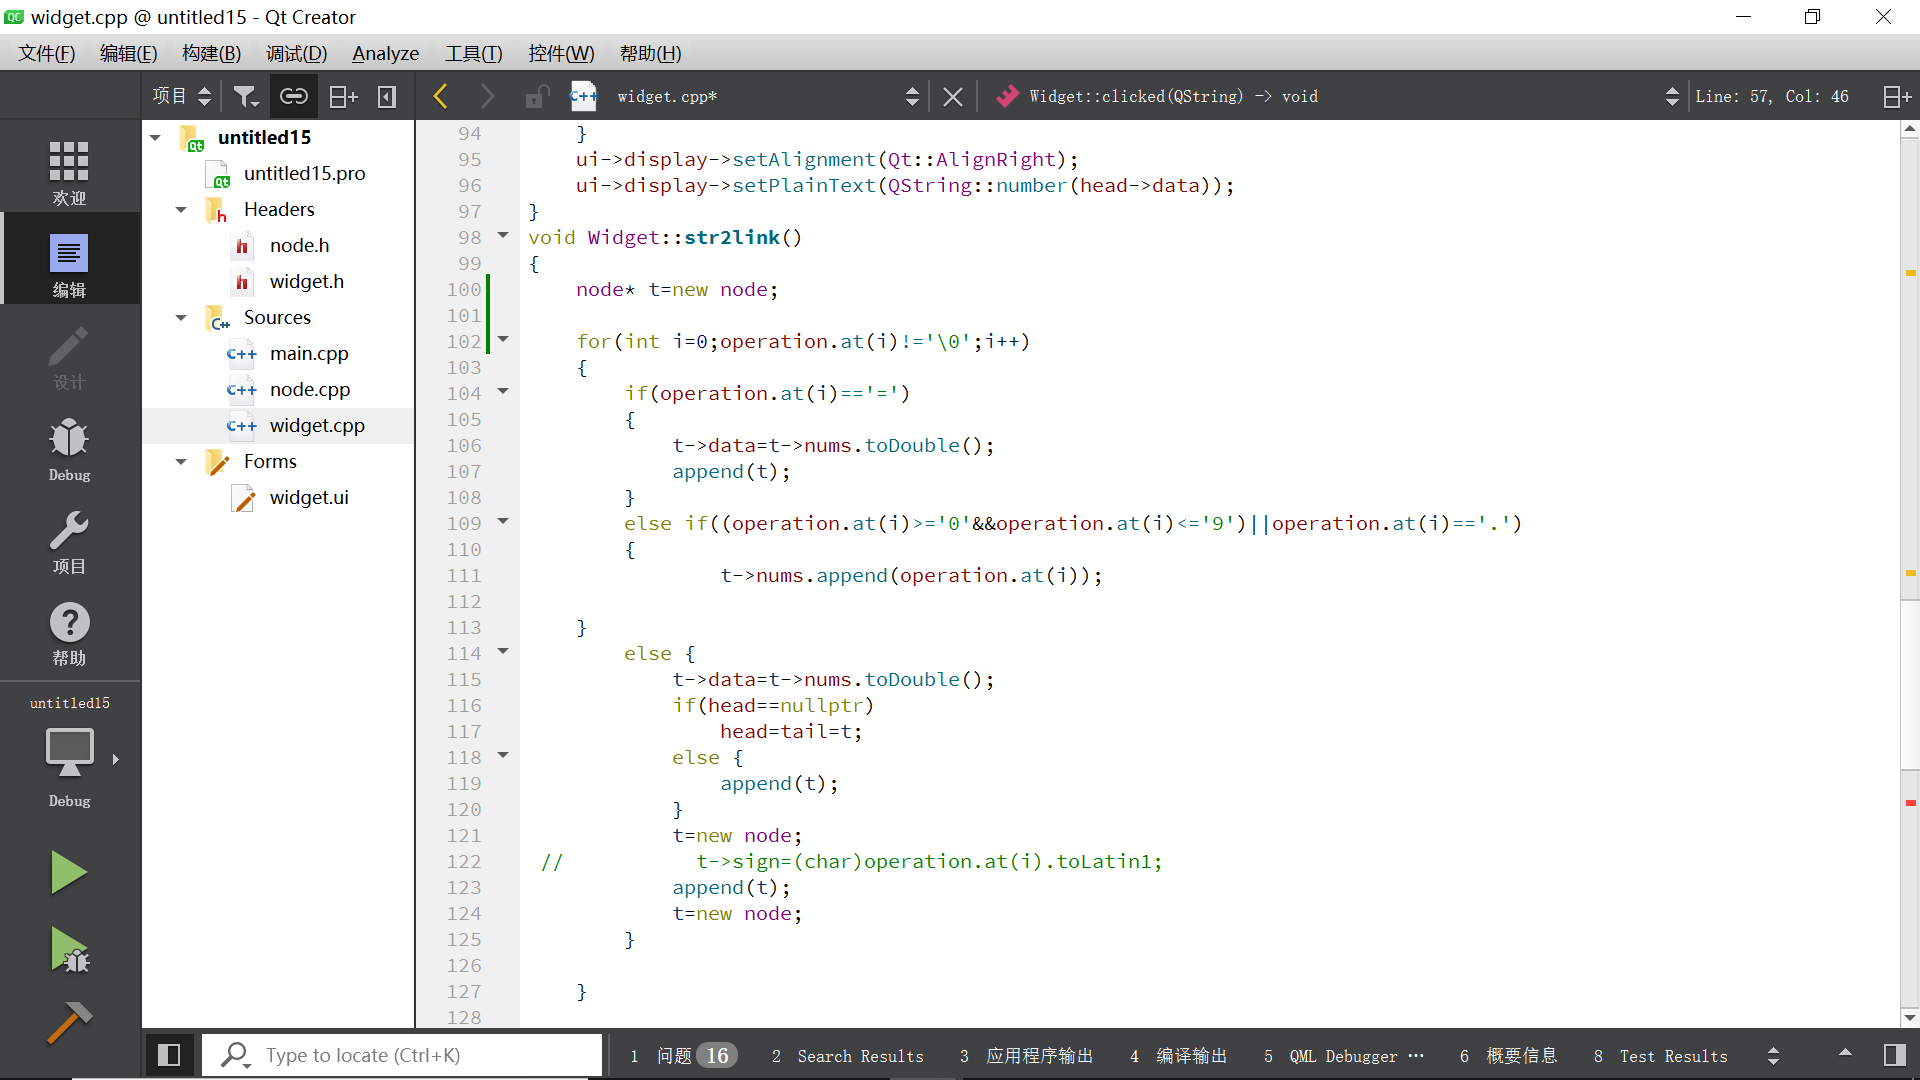Click the green Run button
This screenshot has height=1080, width=1920.
tap(69, 872)
